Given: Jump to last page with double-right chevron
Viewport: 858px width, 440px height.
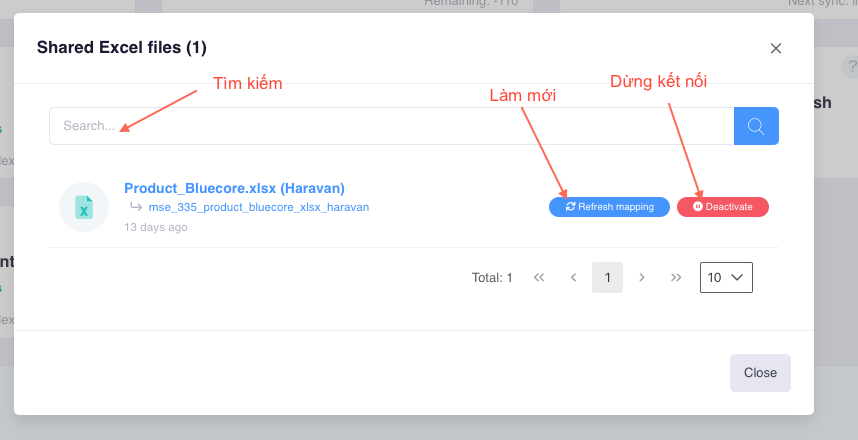Looking at the screenshot, I should coord(676,277).
